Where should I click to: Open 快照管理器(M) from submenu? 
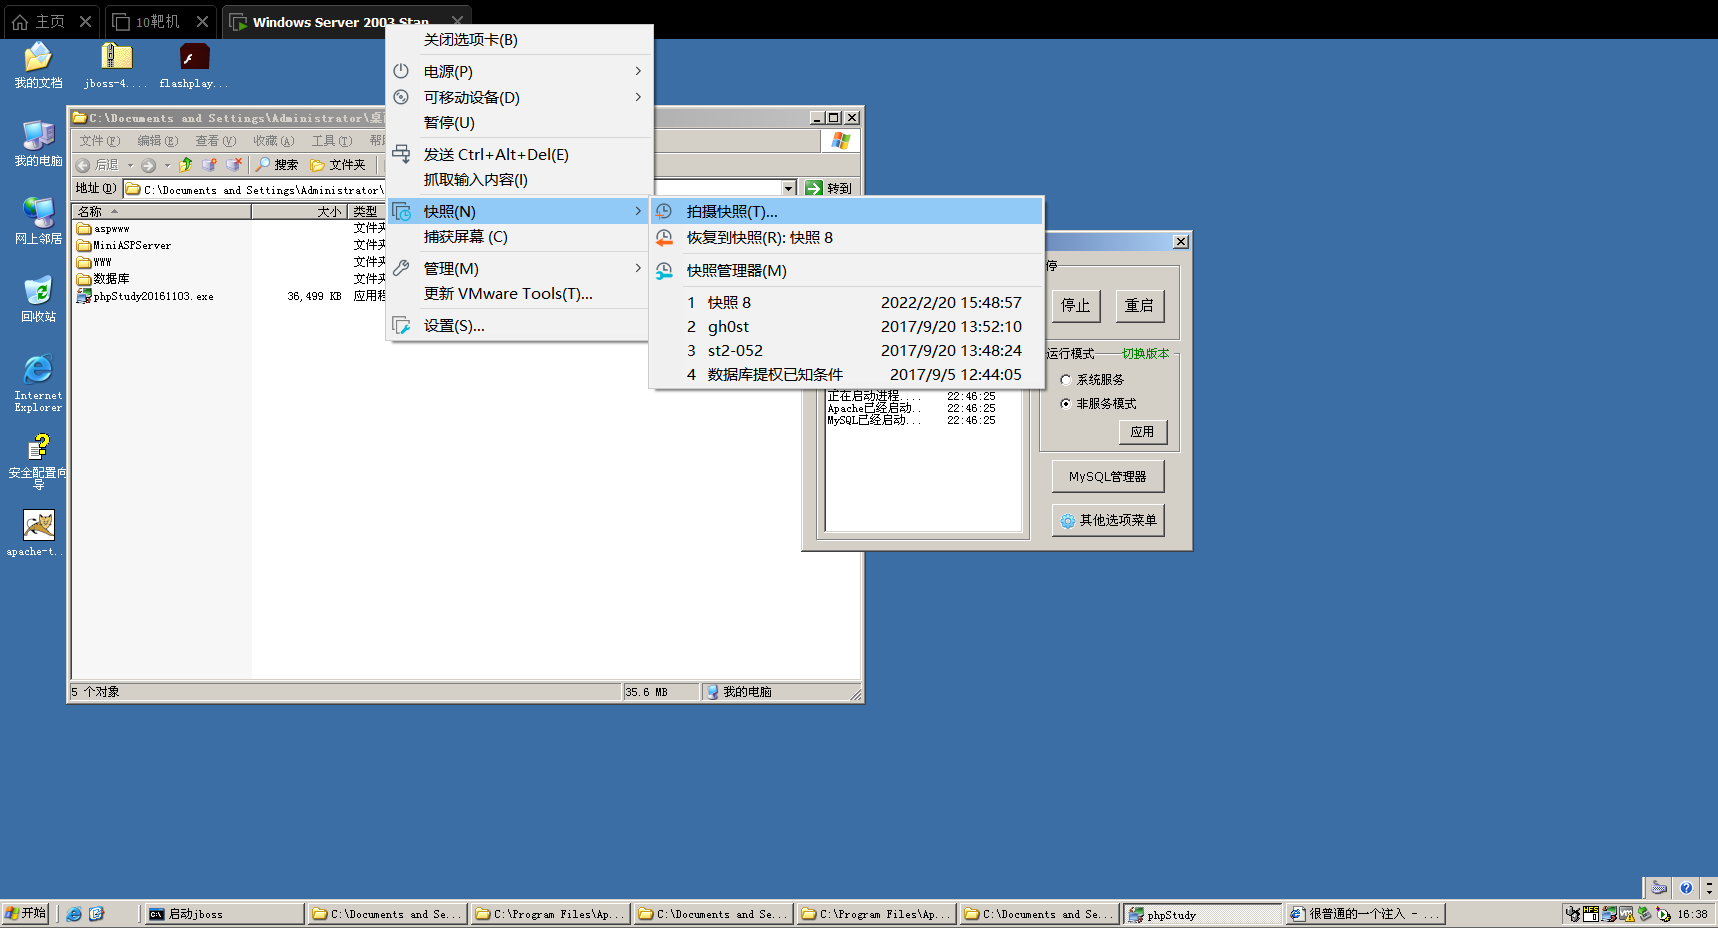point(846,271)
